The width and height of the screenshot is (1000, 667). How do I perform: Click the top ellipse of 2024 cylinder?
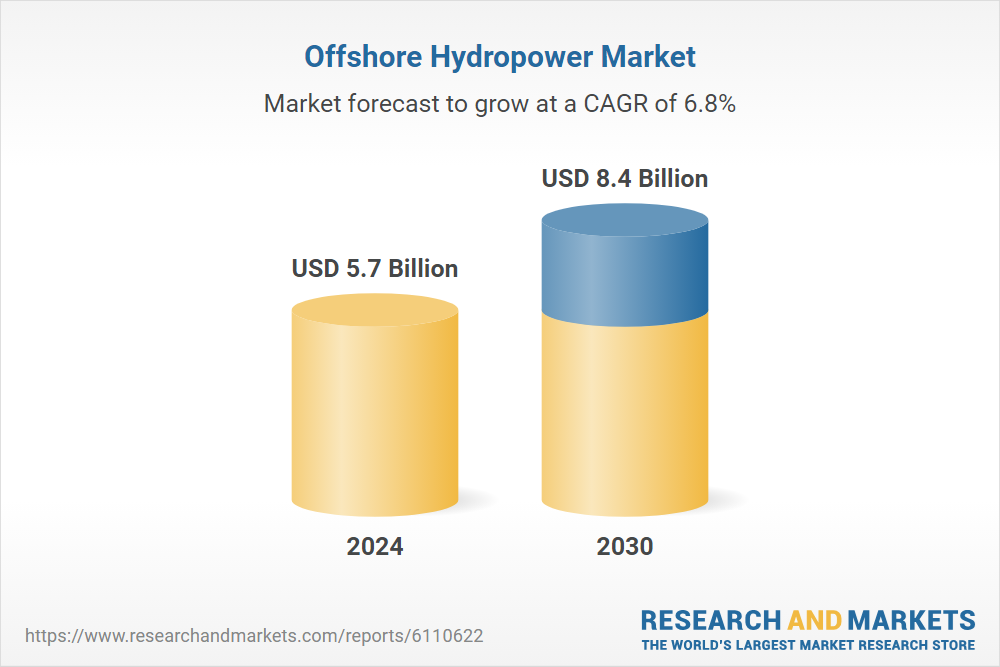click(375, 309)
